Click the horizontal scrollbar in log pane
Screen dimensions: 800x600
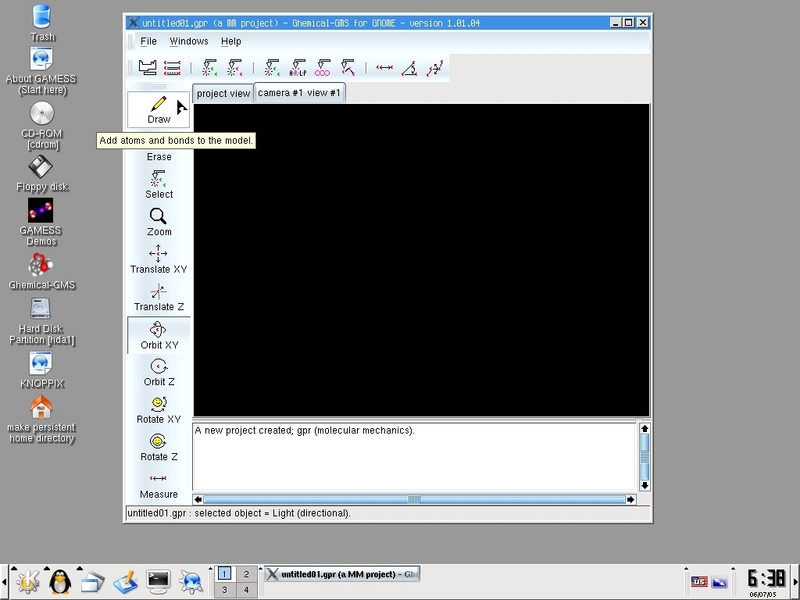414,499
